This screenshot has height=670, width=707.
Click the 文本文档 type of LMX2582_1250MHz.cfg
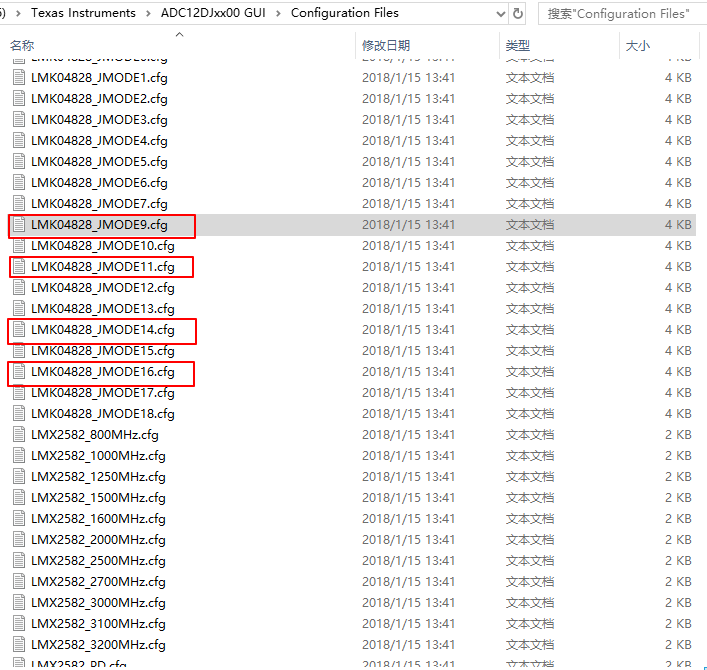530,477
